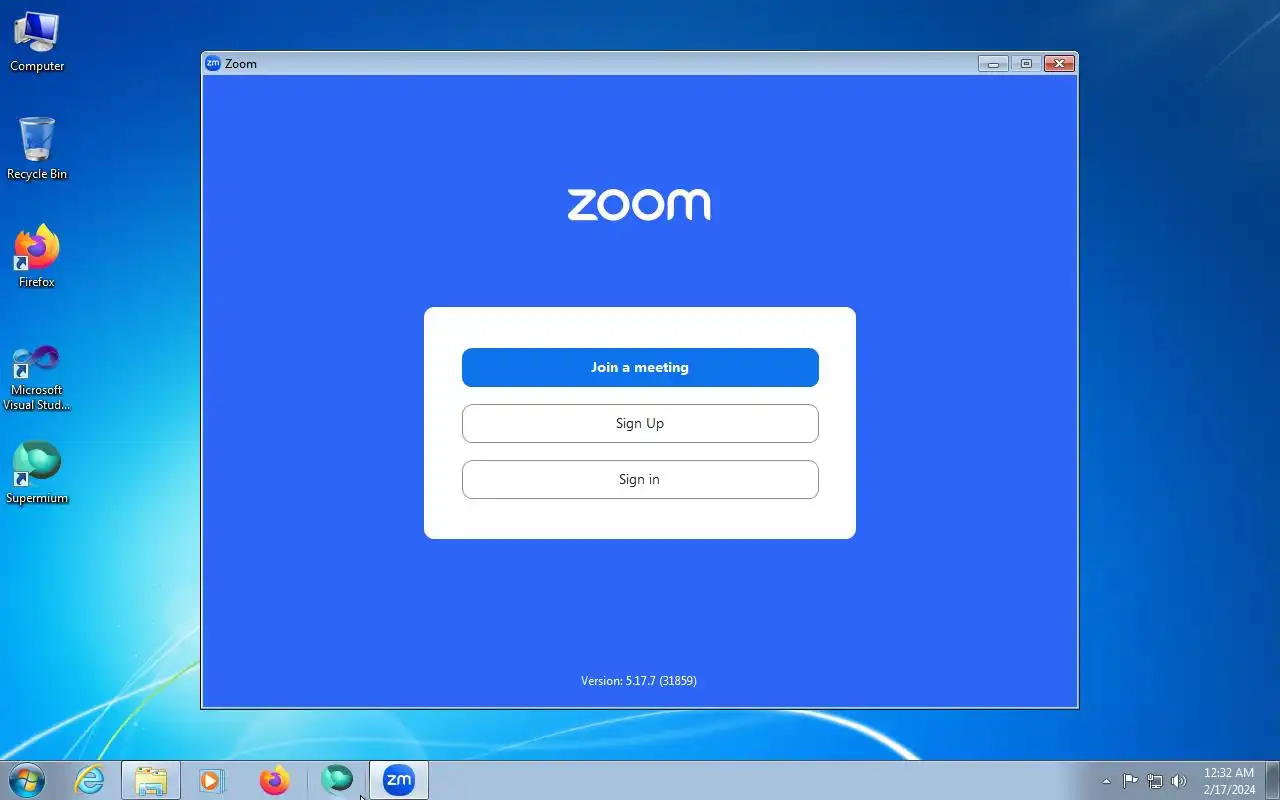Open Windows Media Player from taskbar

tap(212, 780)
